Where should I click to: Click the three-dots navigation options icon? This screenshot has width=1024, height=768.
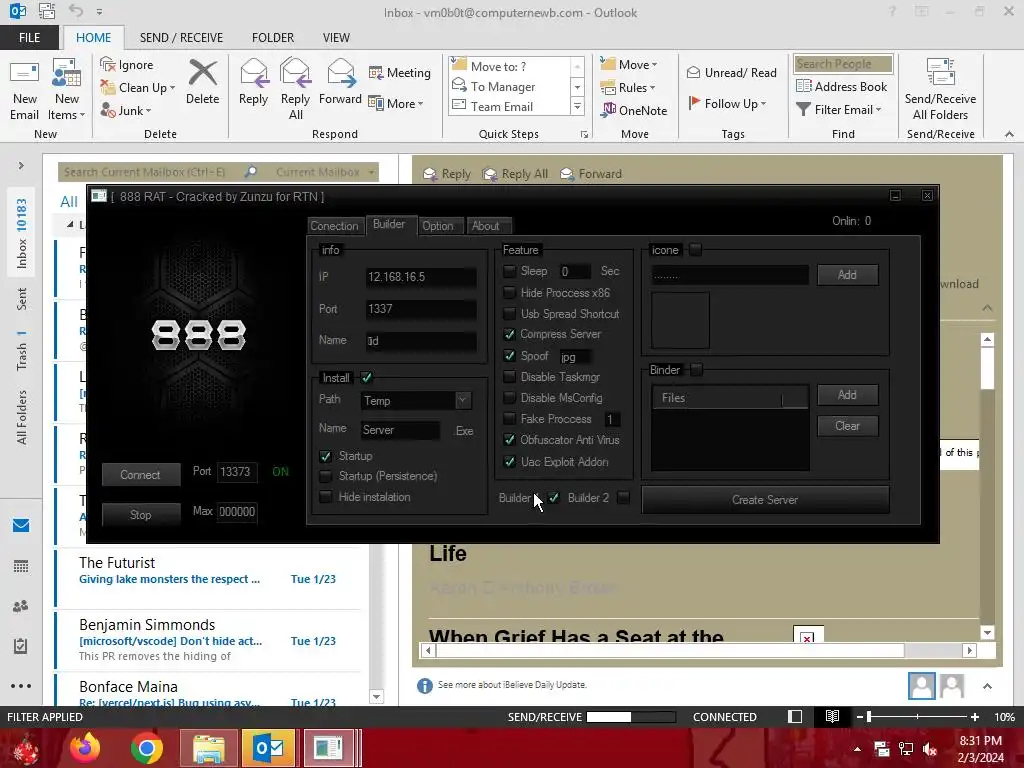click(x=21, y=686)
